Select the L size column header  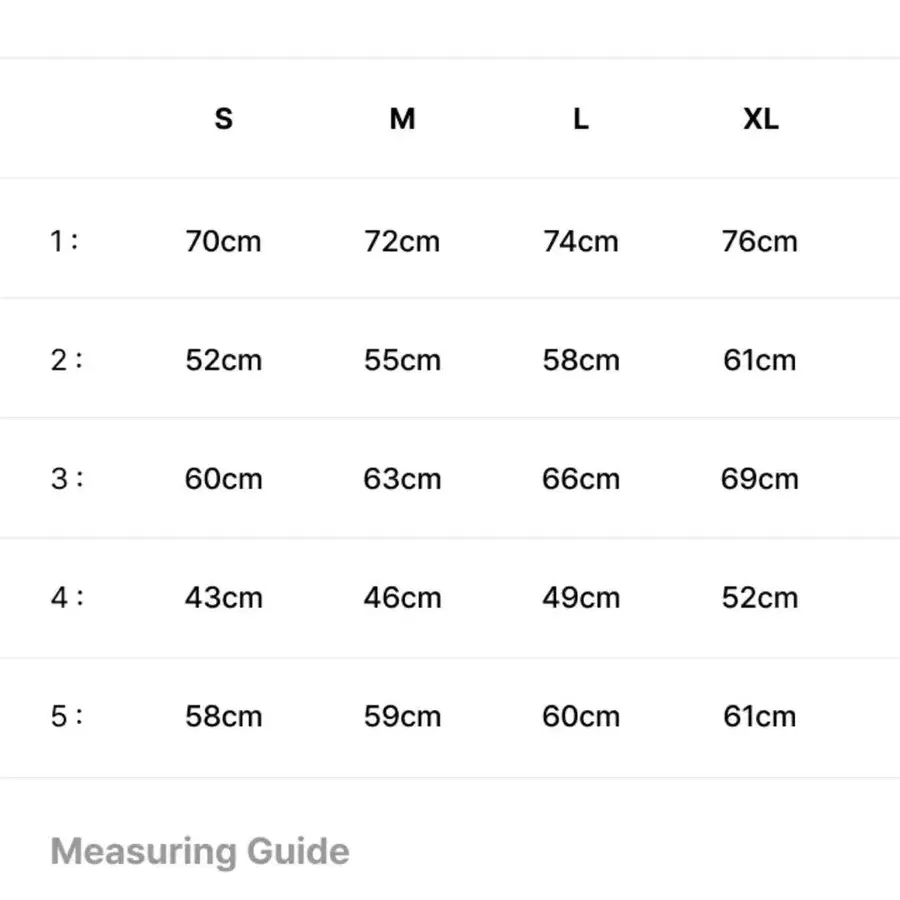pyautogui.click(x=581, y=119)
